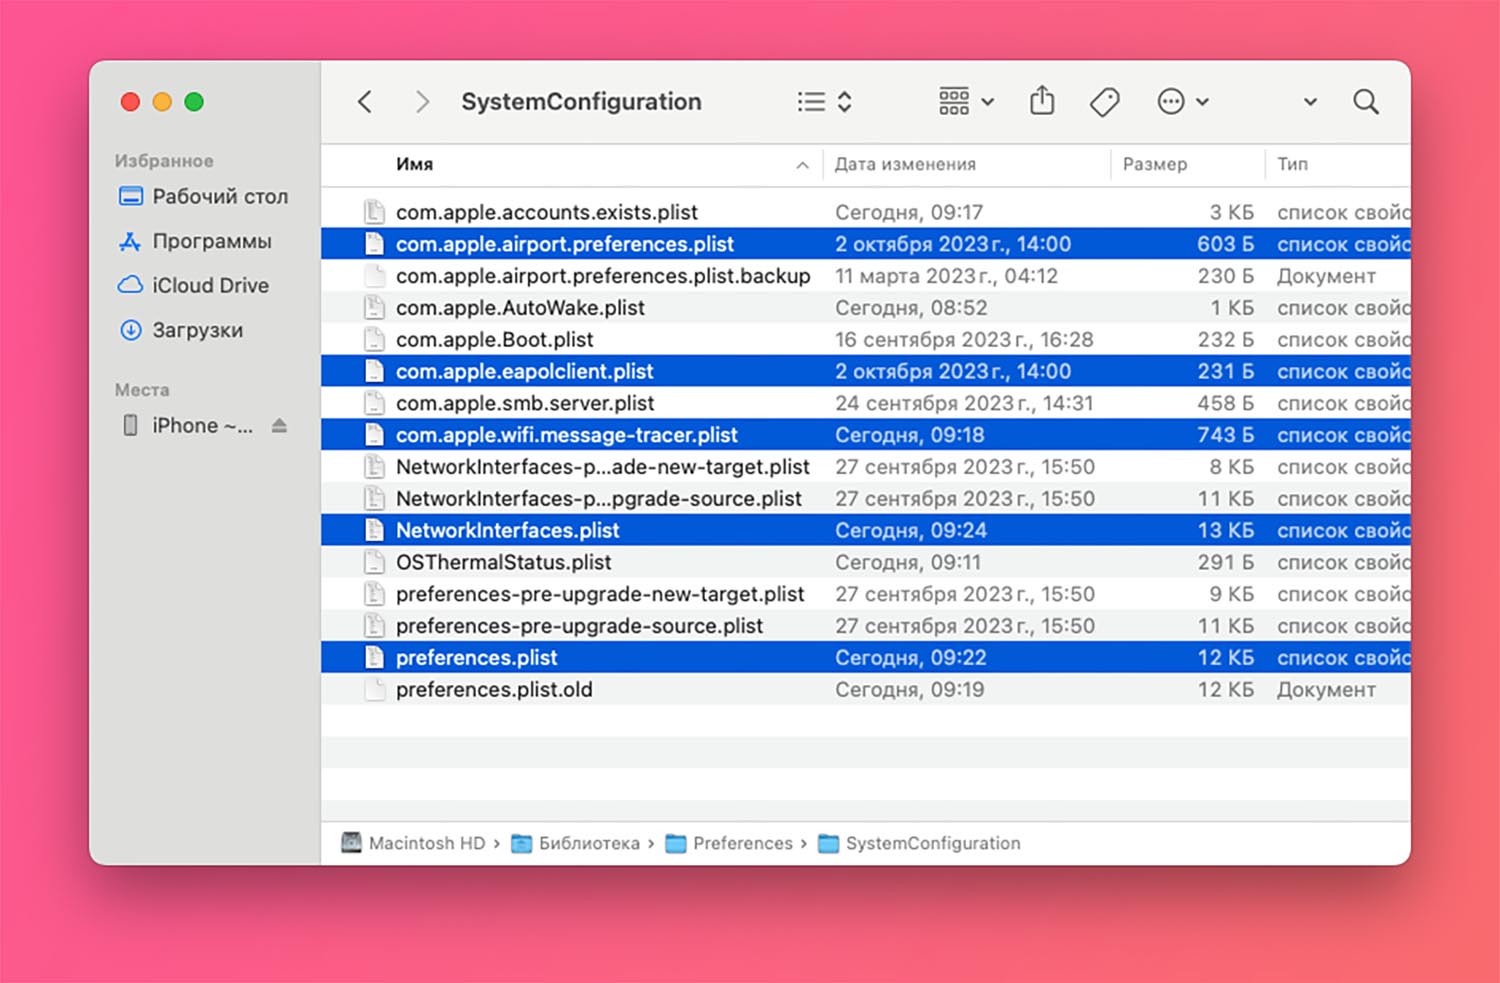The height and width of the screenshot is (983, 1500).
Task: Click the forward navigation arrow
Action: coord(422,102)
